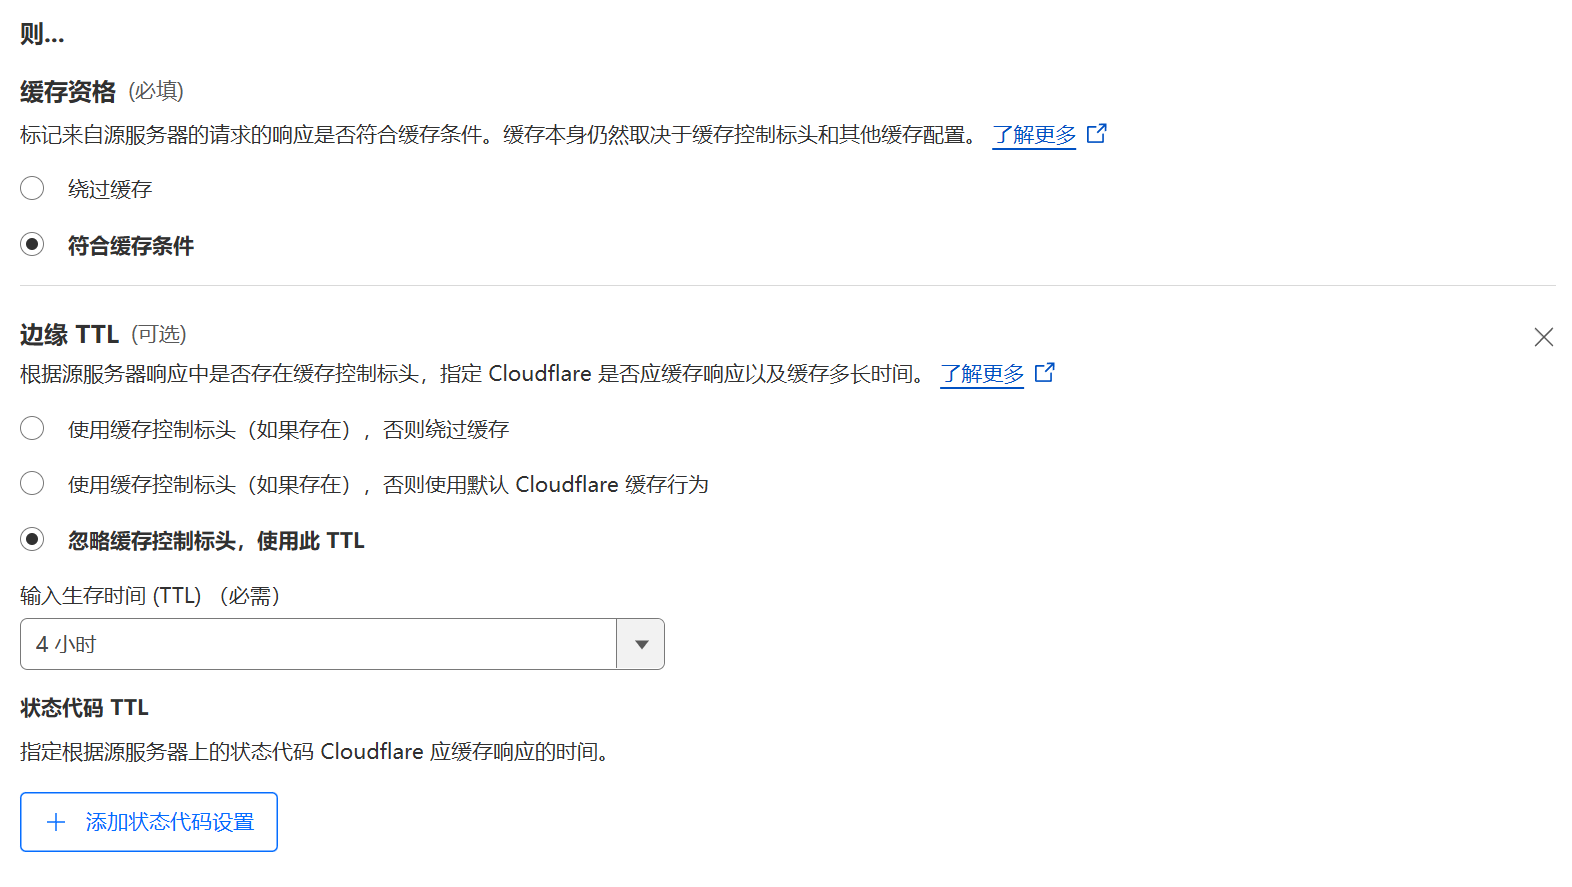The width and height of the screenshot is (1572, 887).
Task: Click inside the TTL value field showing 4 小时
Action: point(300,644)
